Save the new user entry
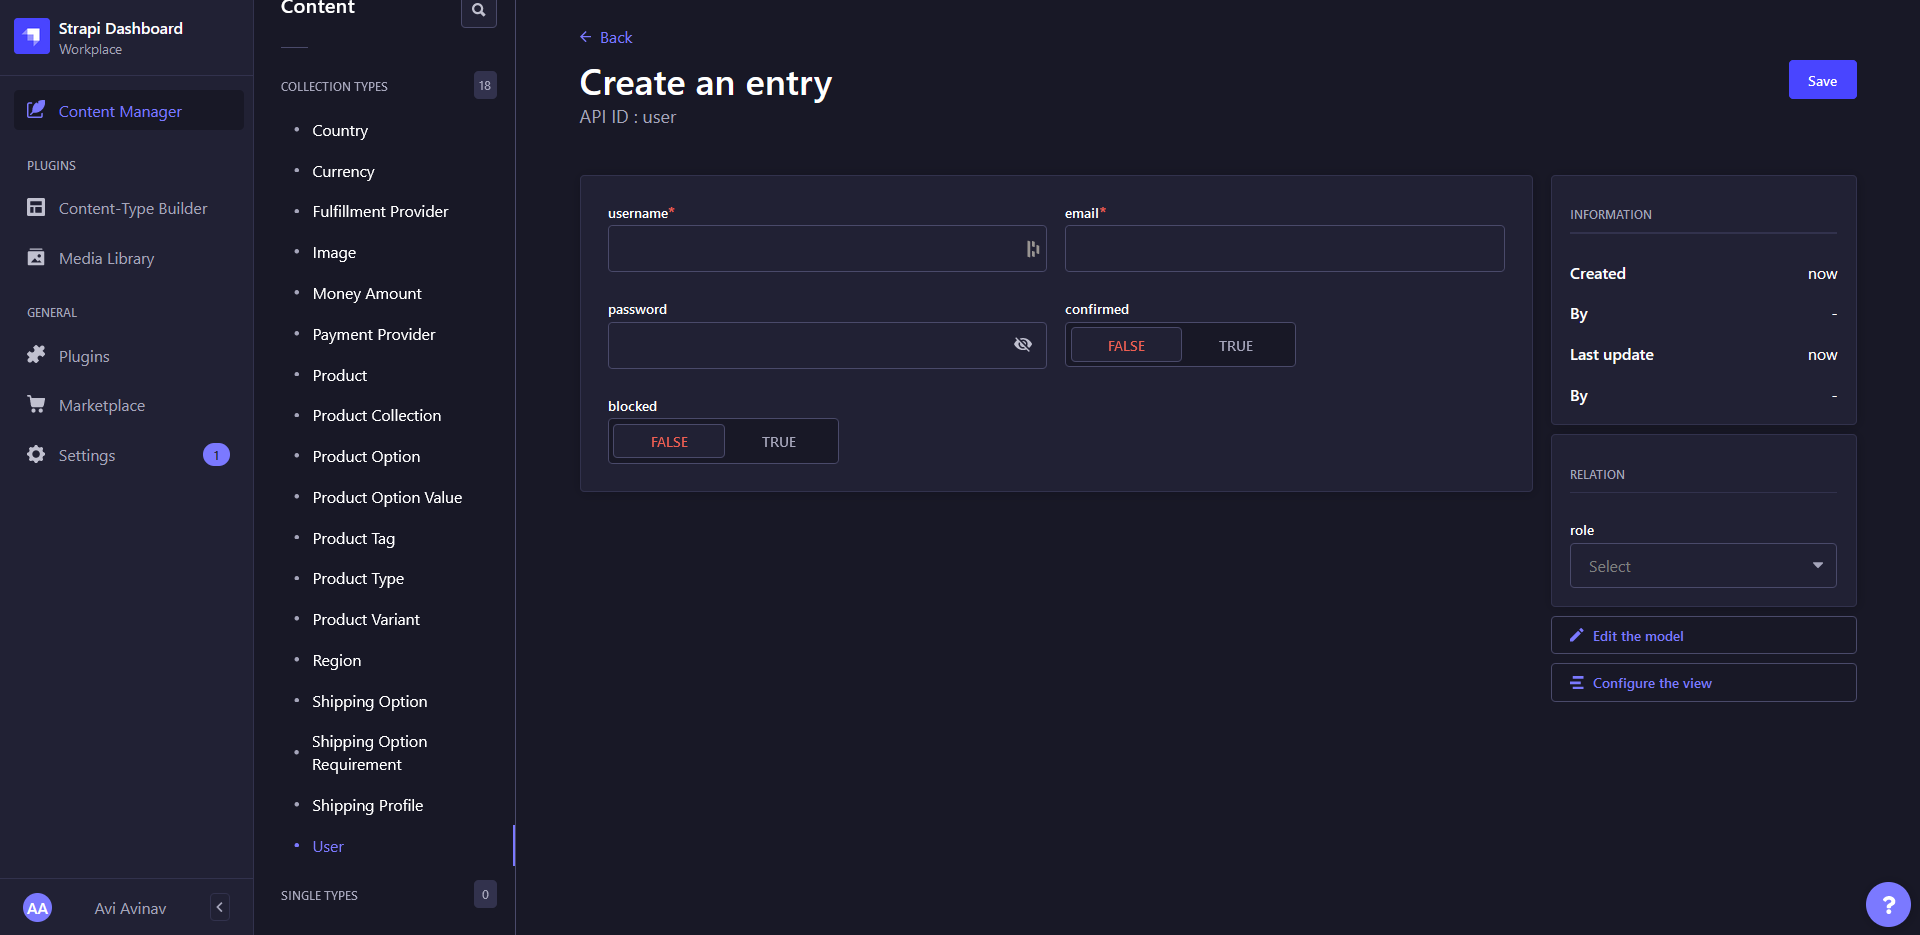Screen dimensions: 1920x935 pyautogui.click(x=1822, y=80)
